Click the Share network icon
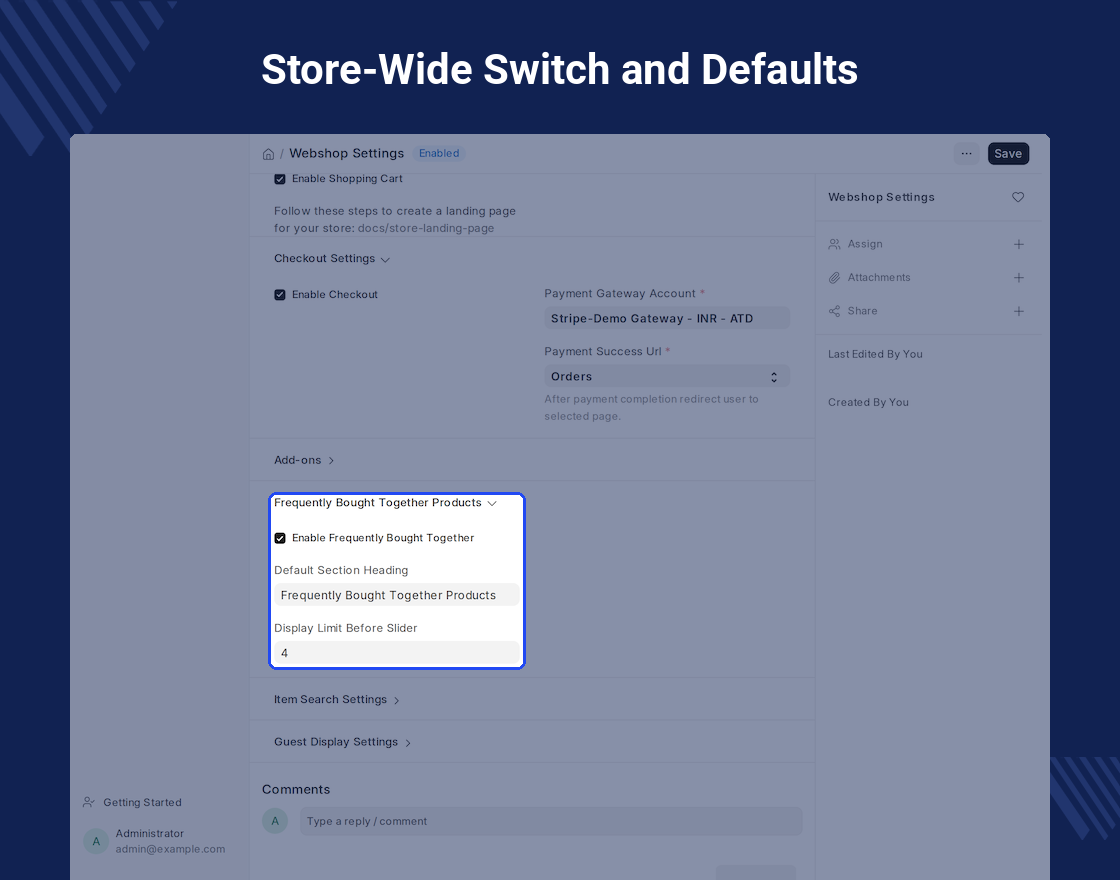Image resolution: width=1120 pixels, height=880 pixels. point(834,311)
